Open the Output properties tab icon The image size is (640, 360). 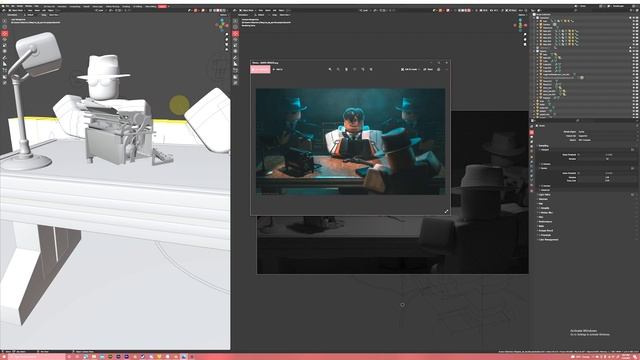(531, 137)
